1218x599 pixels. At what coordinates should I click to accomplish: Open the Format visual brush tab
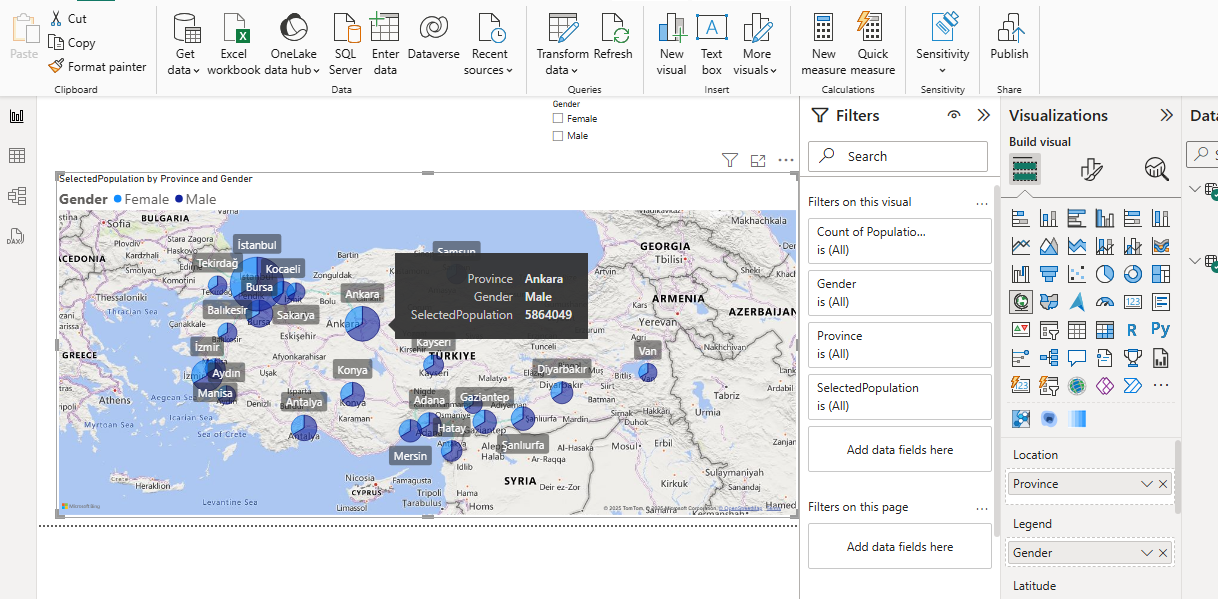click(x=1091, y=169)
